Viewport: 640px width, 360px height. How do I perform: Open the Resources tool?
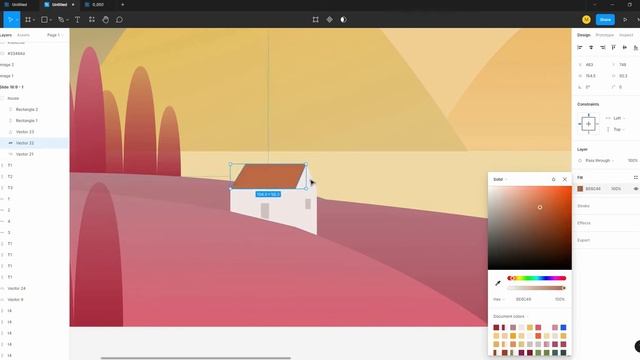pyautogui.click(x=92, y=20)
